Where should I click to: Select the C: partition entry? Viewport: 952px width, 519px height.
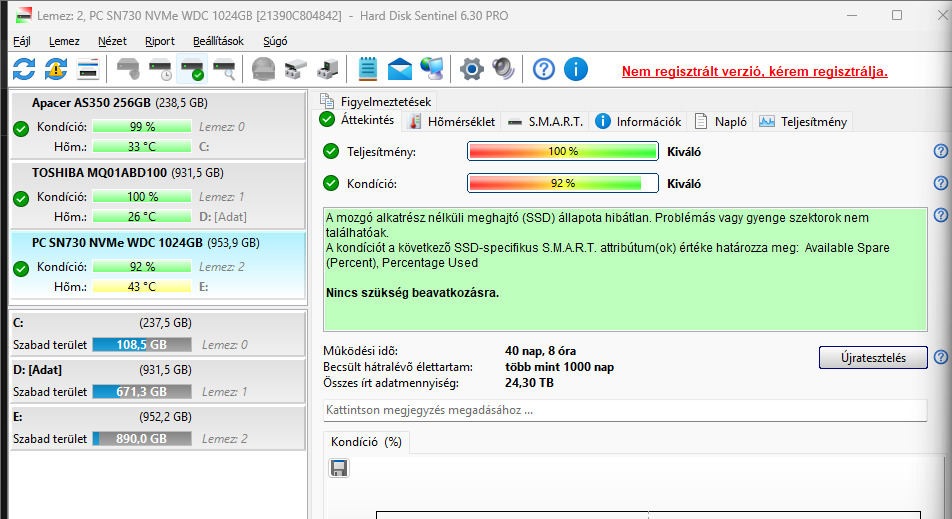click(x=158, y=333)
